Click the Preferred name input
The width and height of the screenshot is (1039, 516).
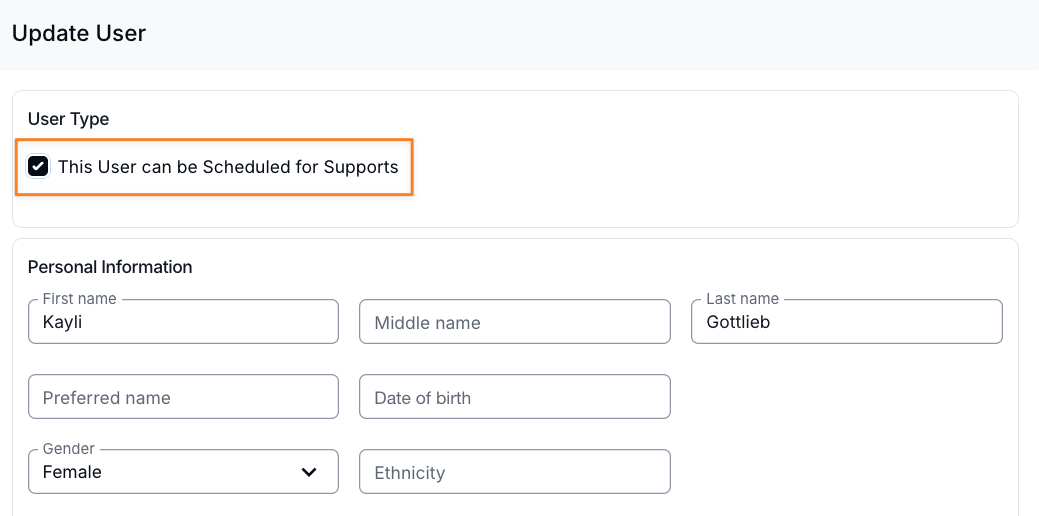point(183,397)
